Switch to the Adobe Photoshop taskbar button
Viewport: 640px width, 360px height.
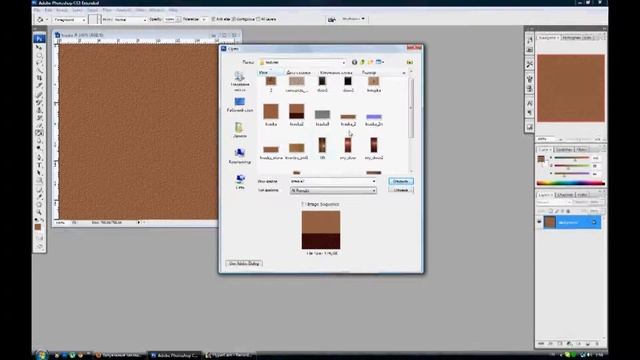pos(175,355)
